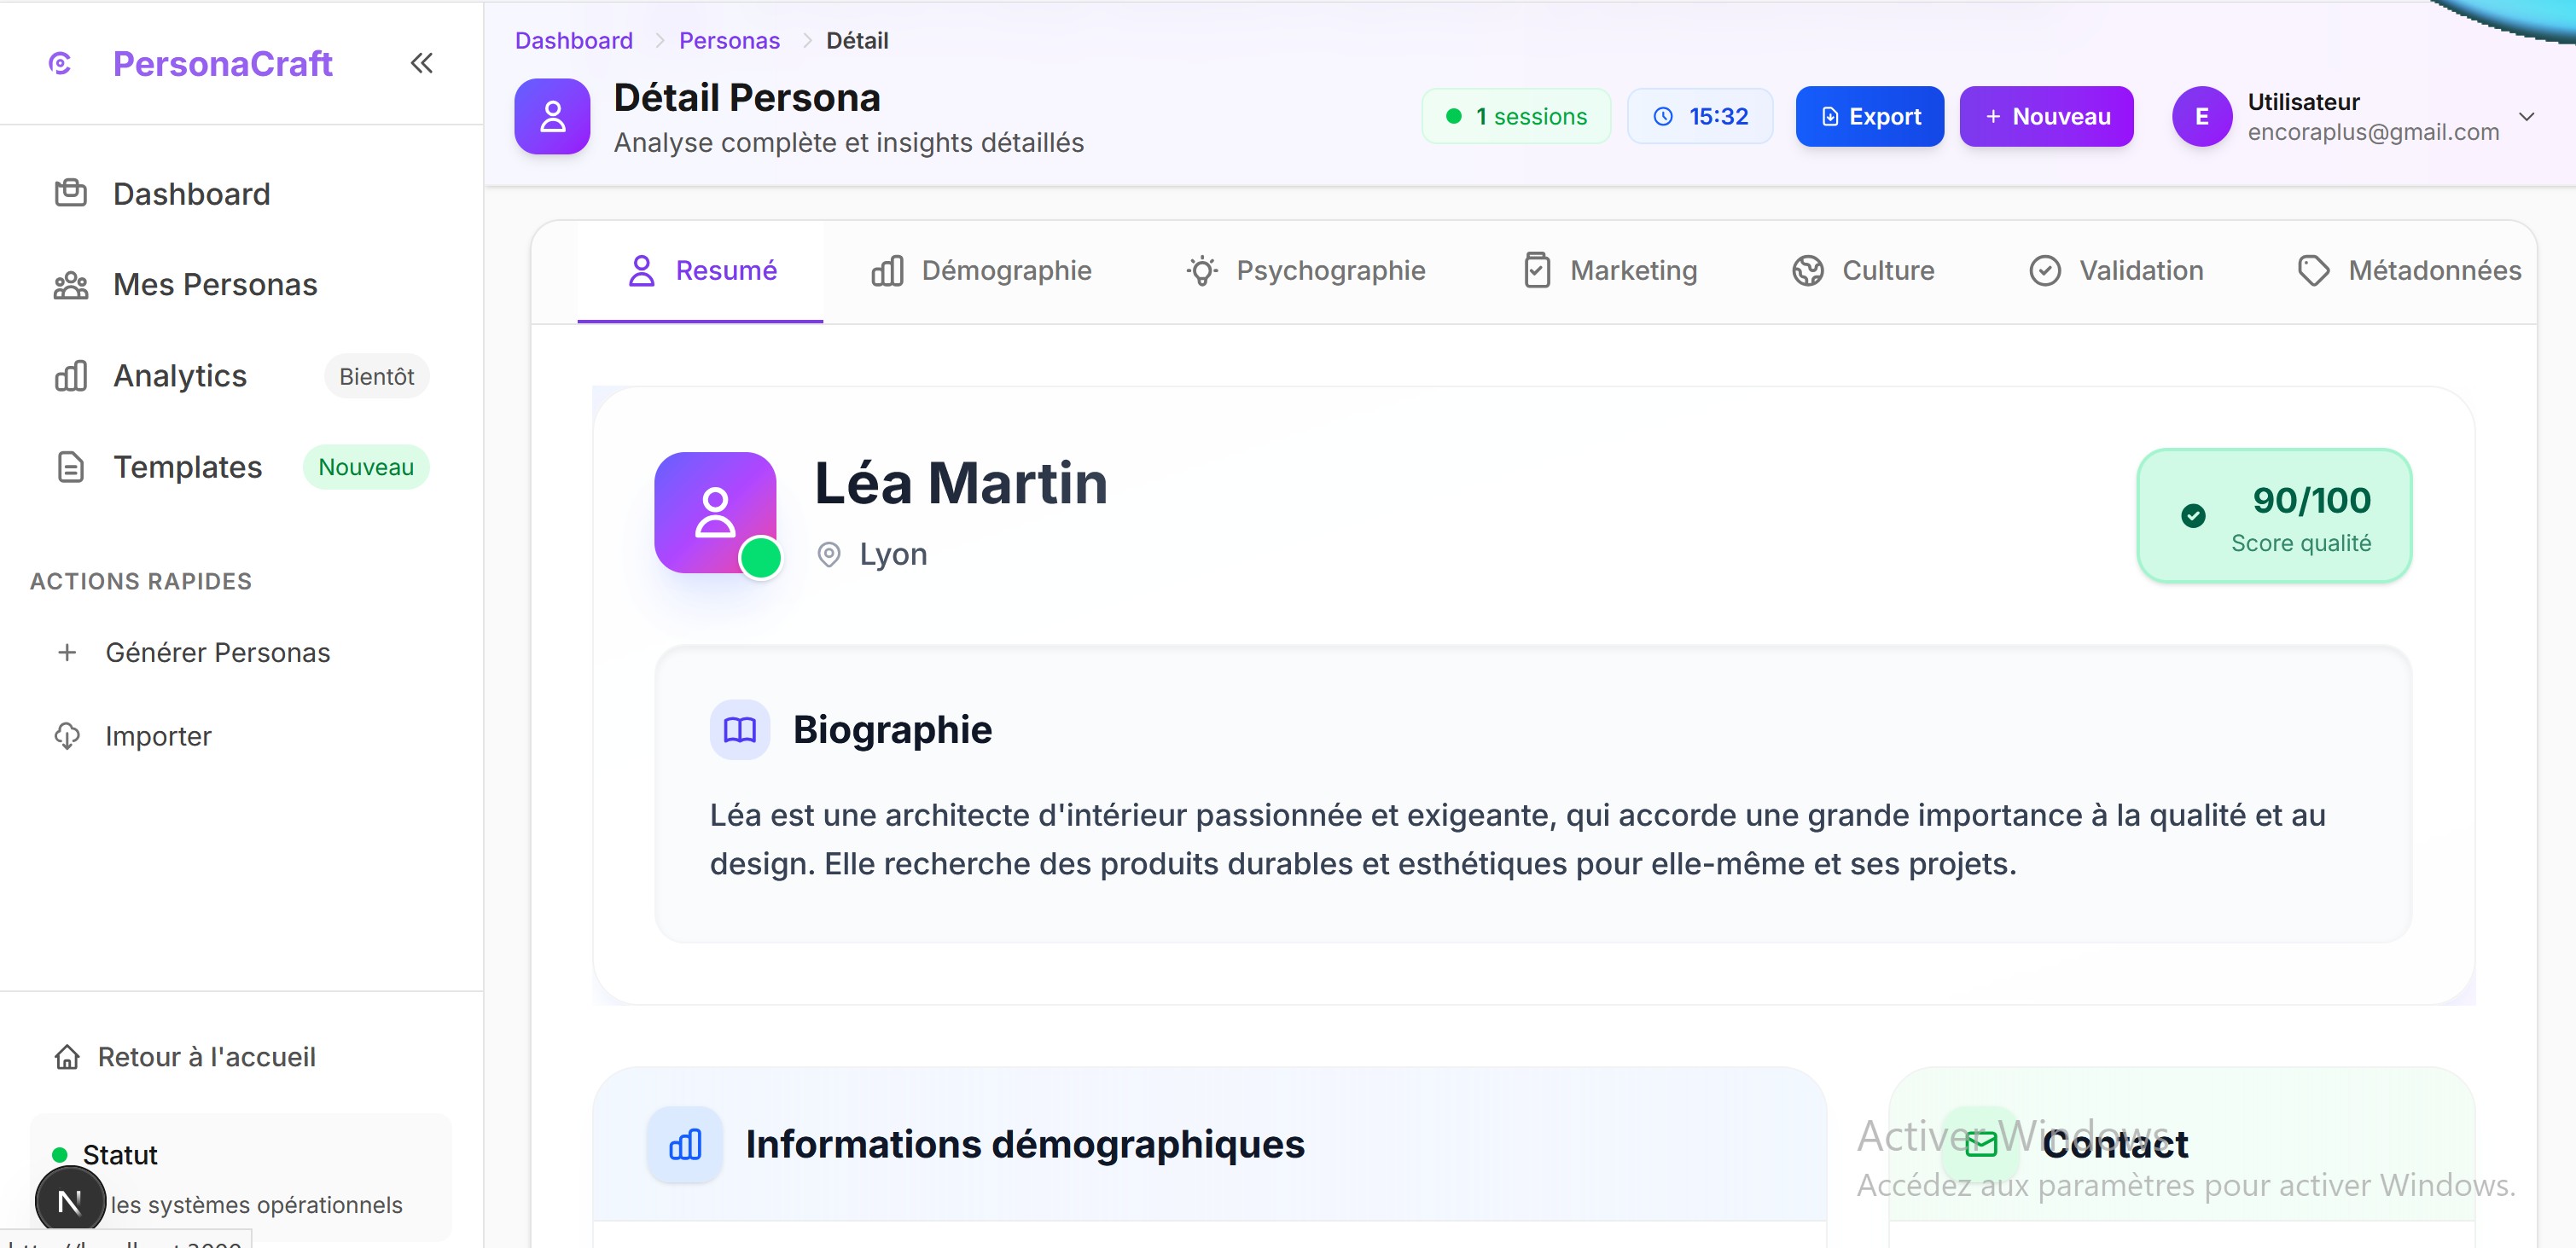Collapse the sidebar with double chevron
This screenshot has width=2576, height=1248.
[421, 64]
